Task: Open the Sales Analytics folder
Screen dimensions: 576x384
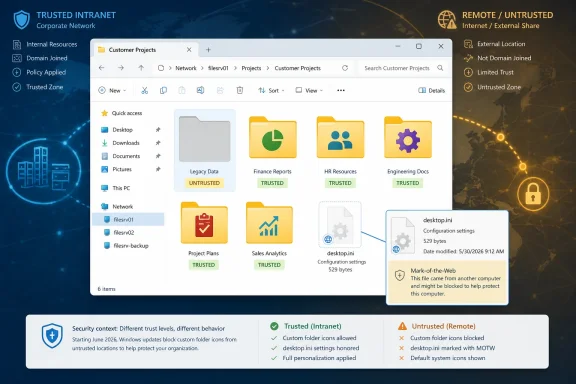Action: pos(269,223)
